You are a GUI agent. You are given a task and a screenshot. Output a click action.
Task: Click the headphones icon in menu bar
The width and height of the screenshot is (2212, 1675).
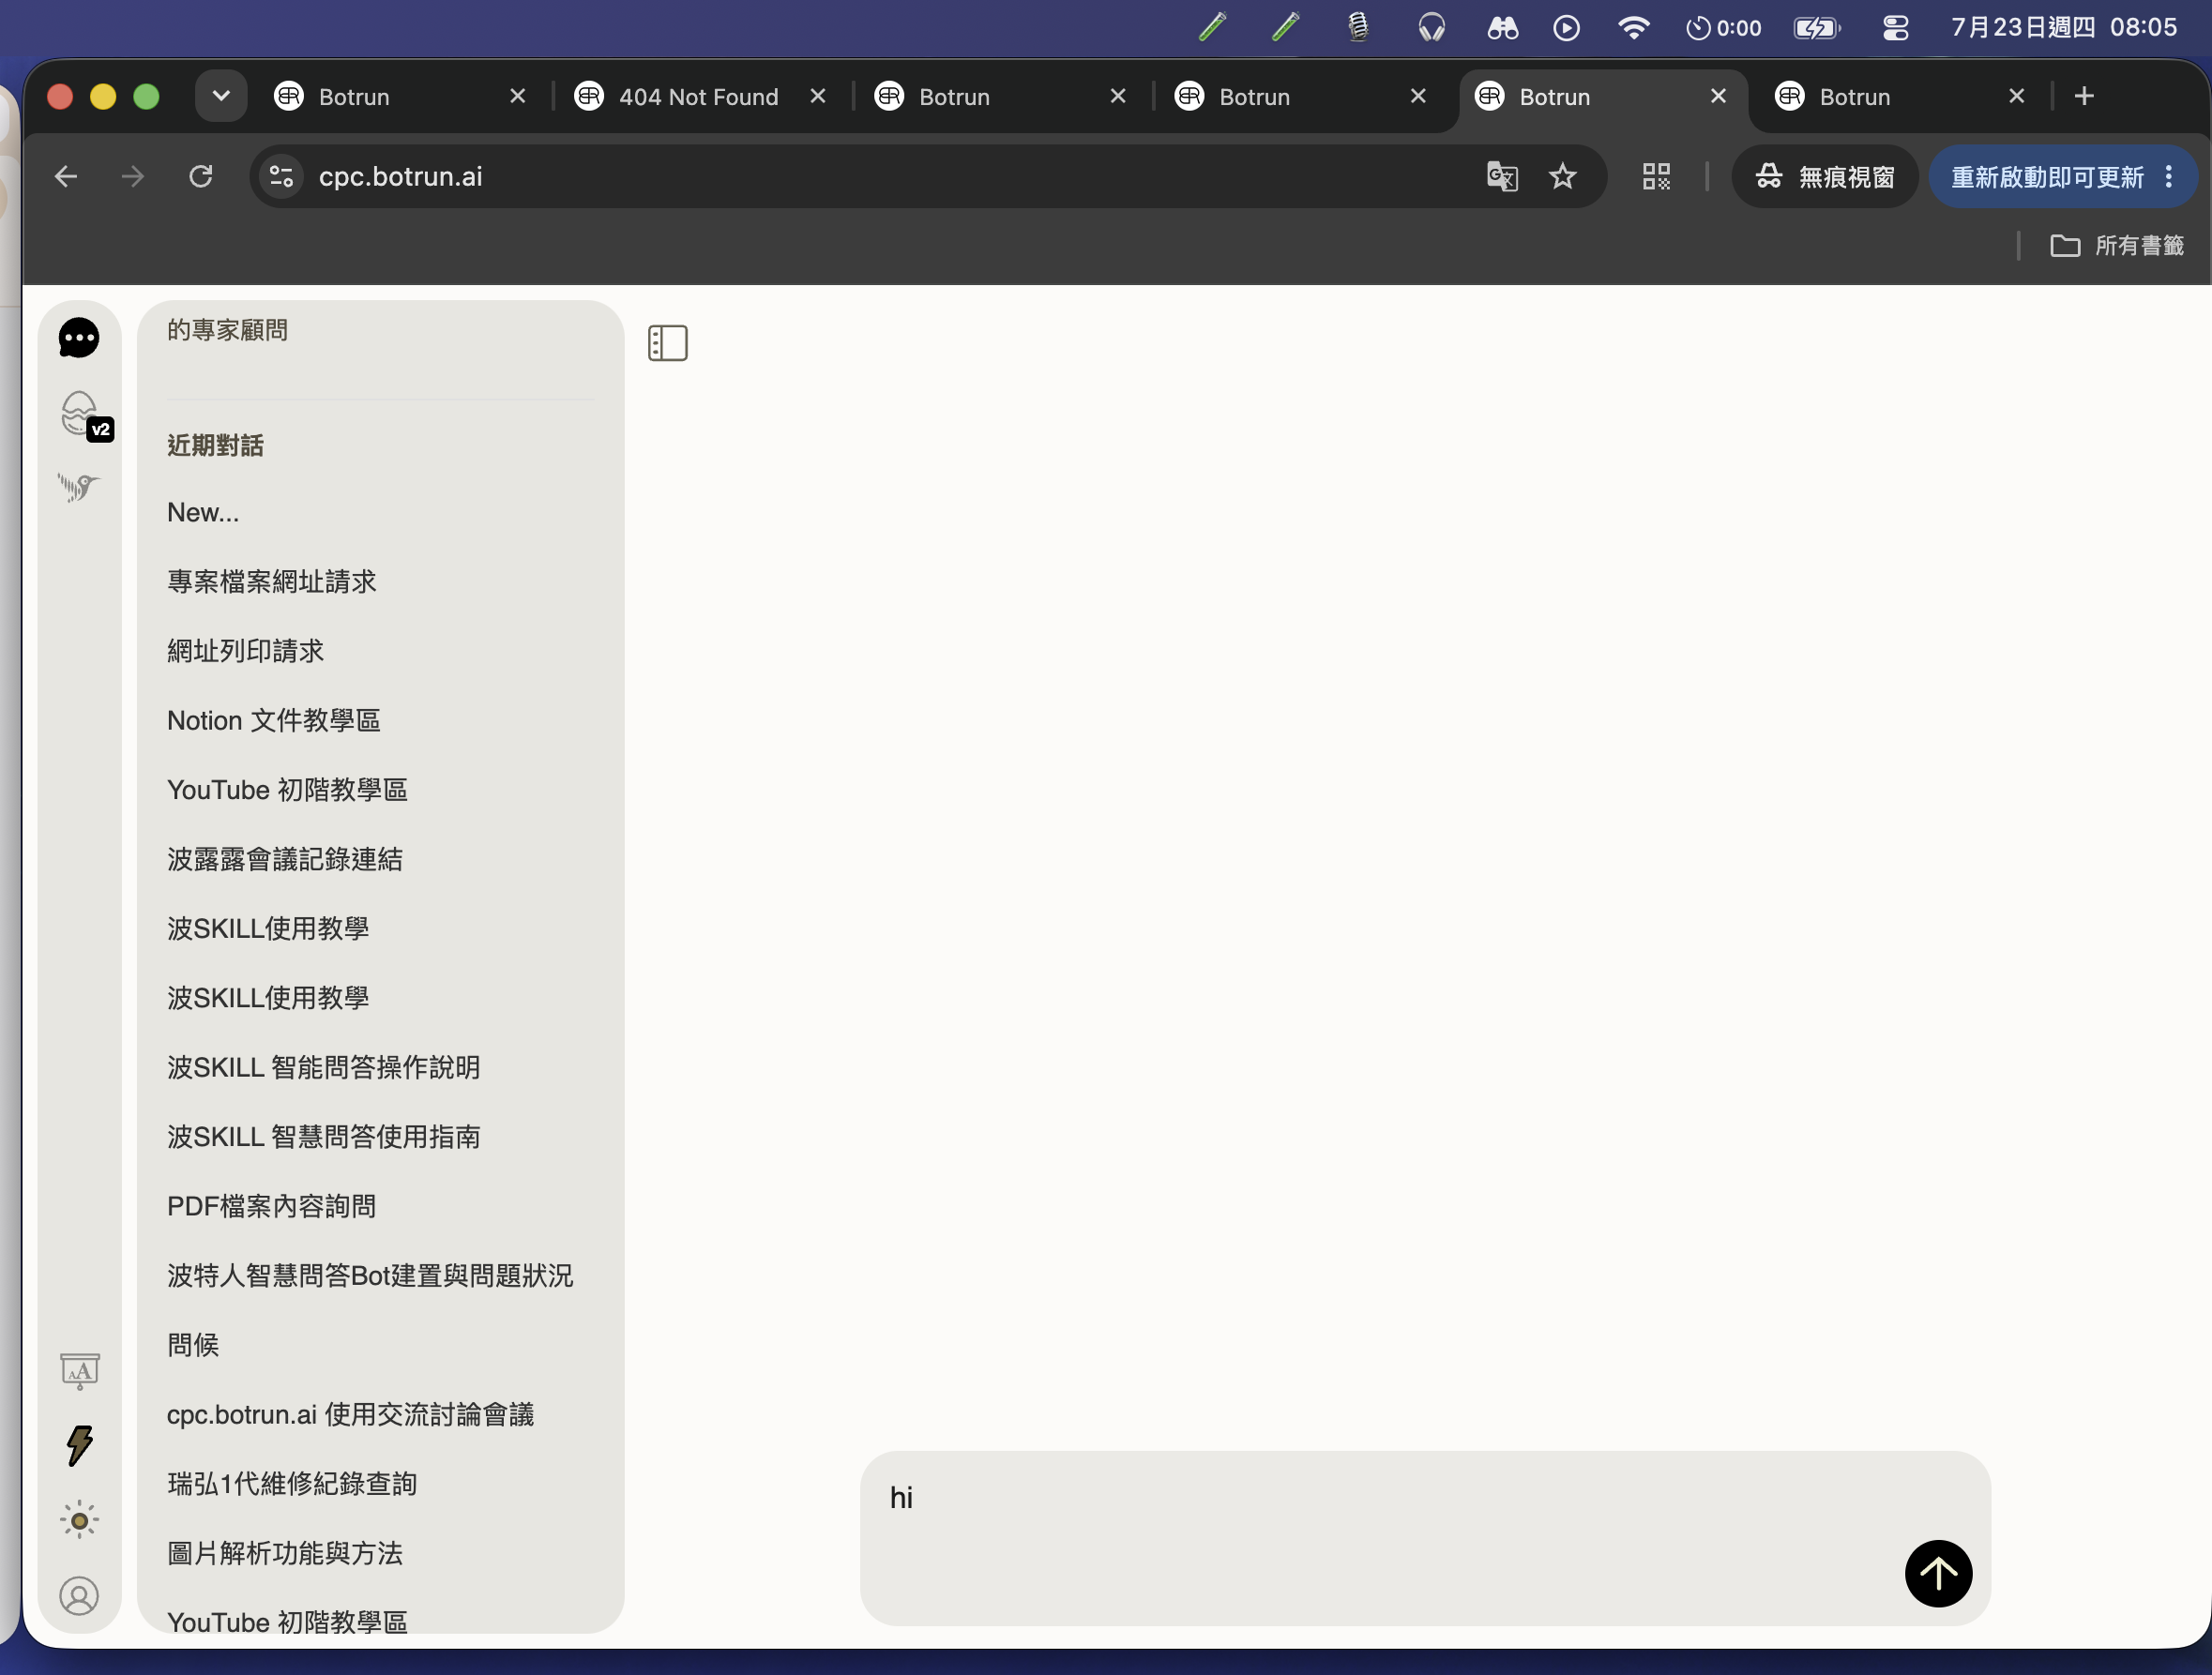point(1432,28)
